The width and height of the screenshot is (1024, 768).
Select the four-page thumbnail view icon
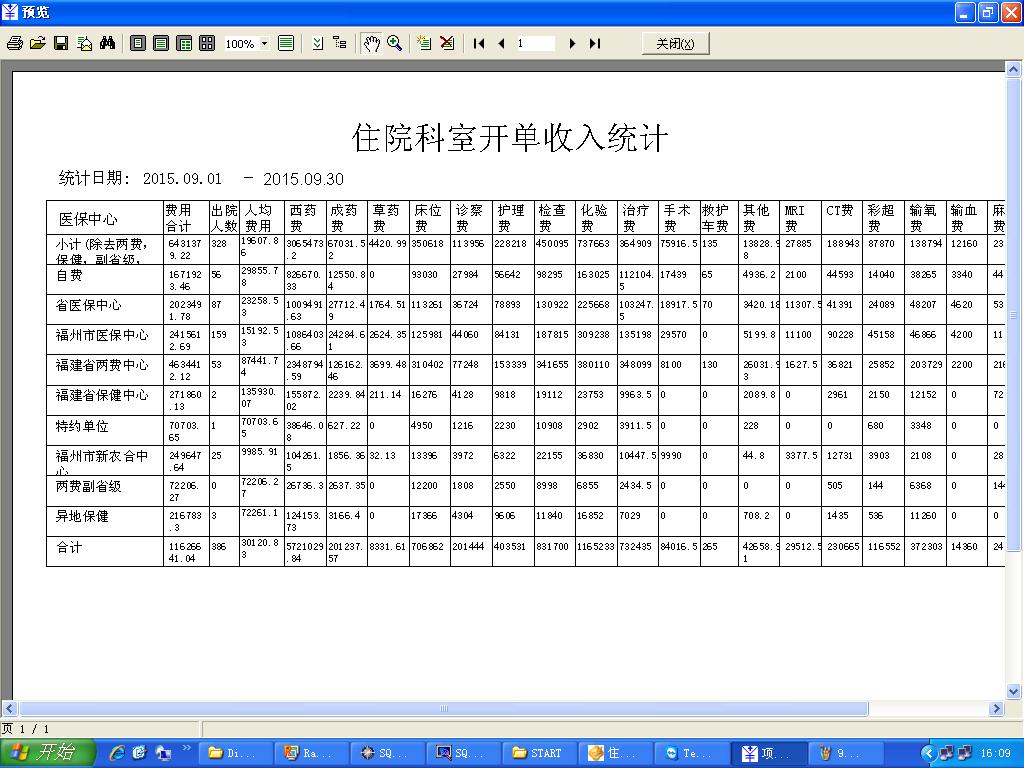[x=207, y=44]
